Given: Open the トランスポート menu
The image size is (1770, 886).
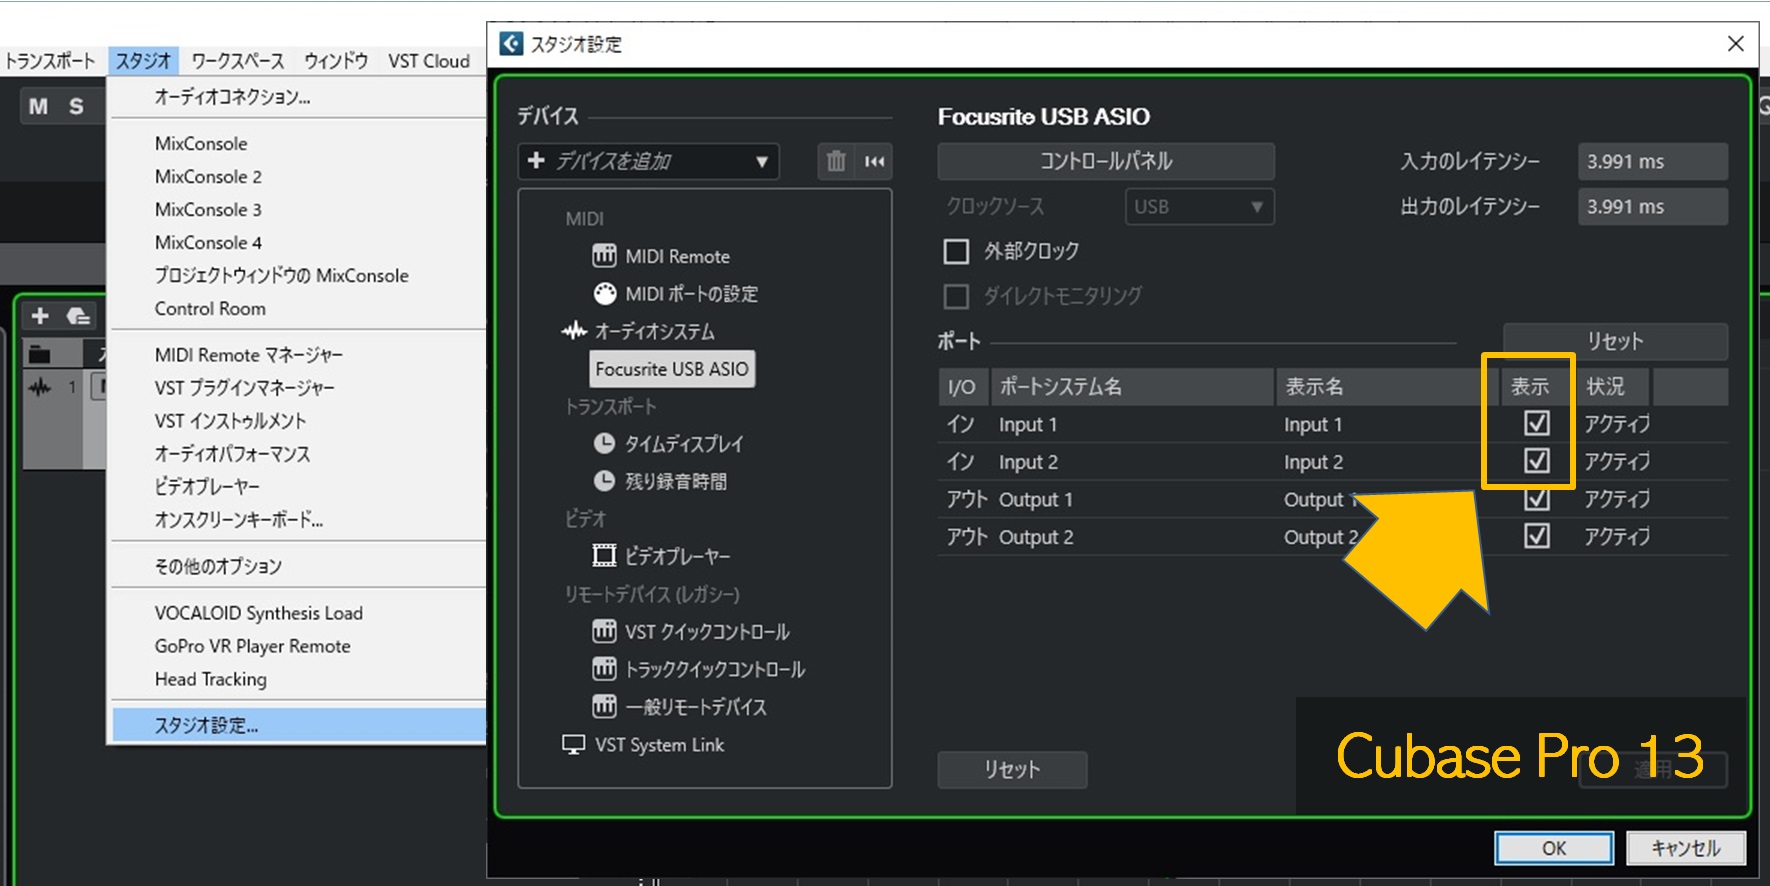Looking at the screenshot, I should point(50,61).
